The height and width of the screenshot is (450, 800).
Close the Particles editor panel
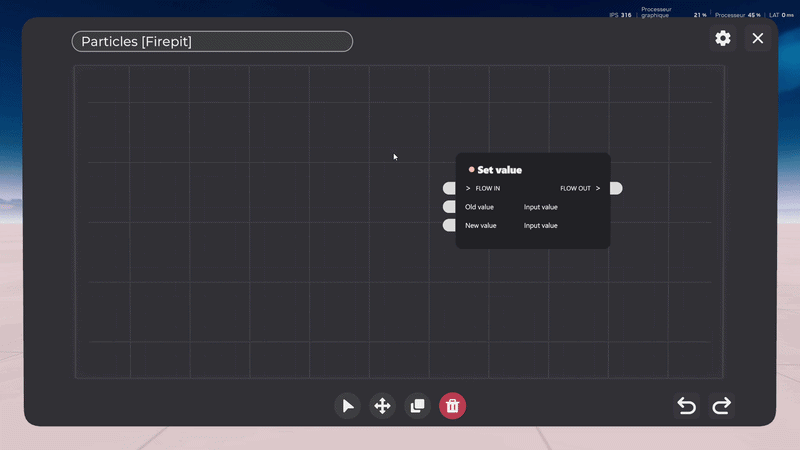coord(758,38)
